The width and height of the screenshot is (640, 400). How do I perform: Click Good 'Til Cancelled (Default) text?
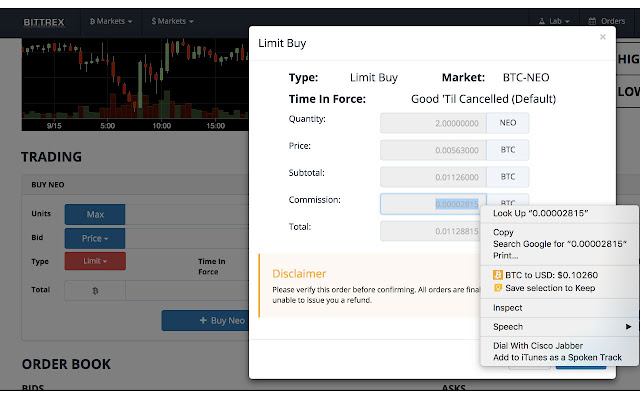[x=483, y=99]
